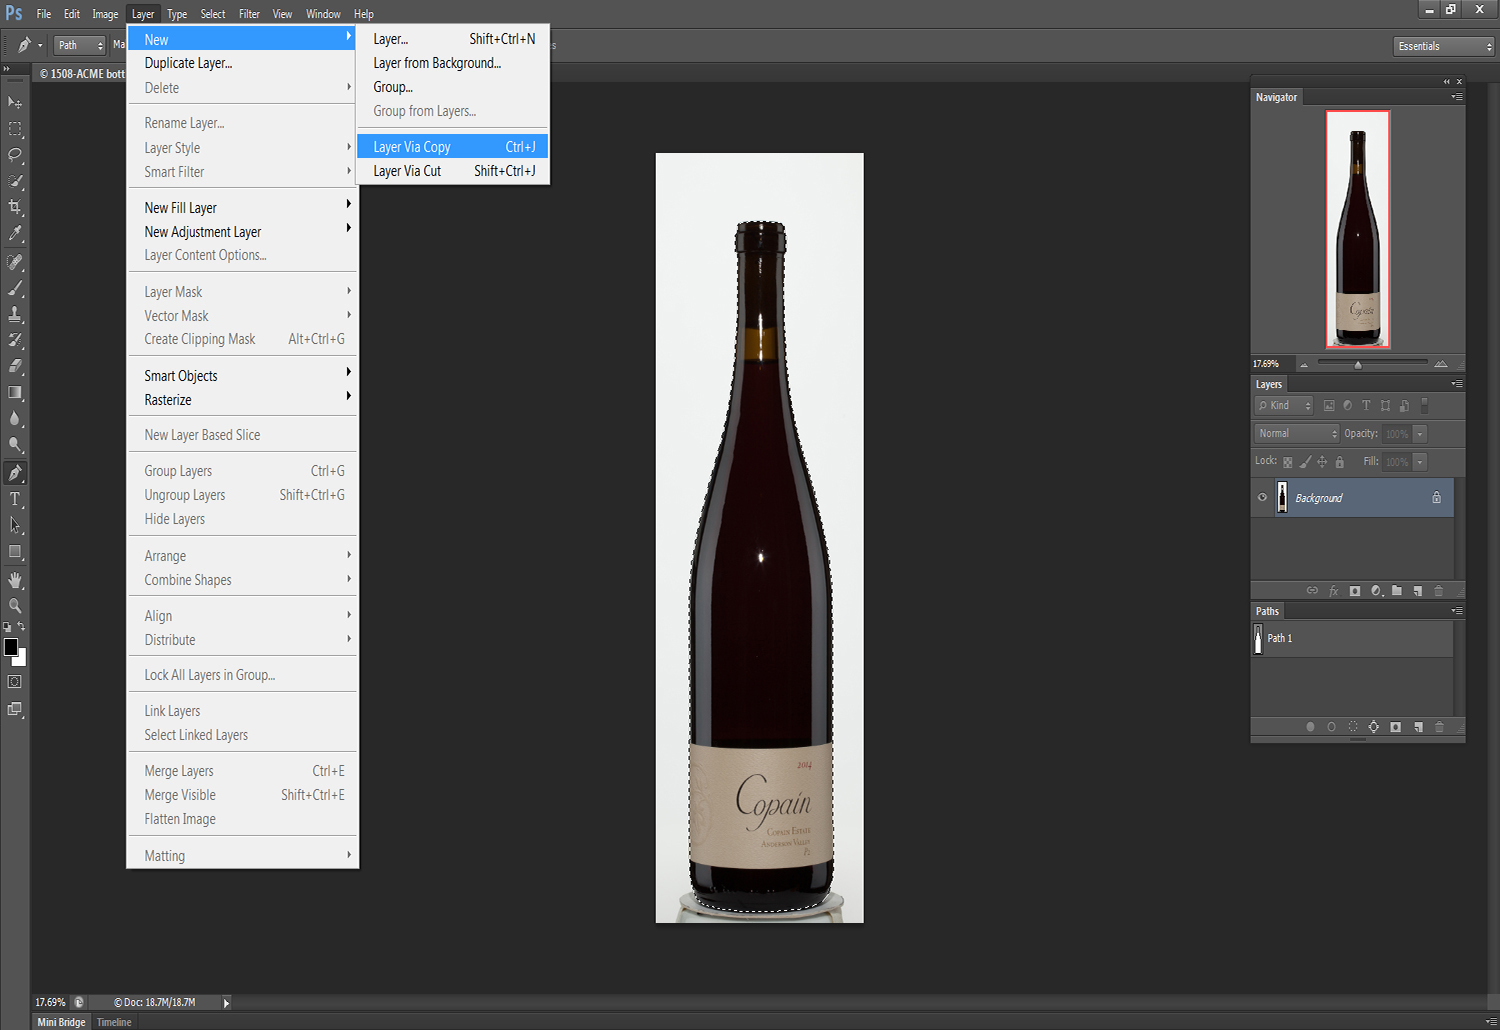Select the Horizontal Type tool
The height and width of the screenshot is (1030, 1500).
click(x=15, y=499)
